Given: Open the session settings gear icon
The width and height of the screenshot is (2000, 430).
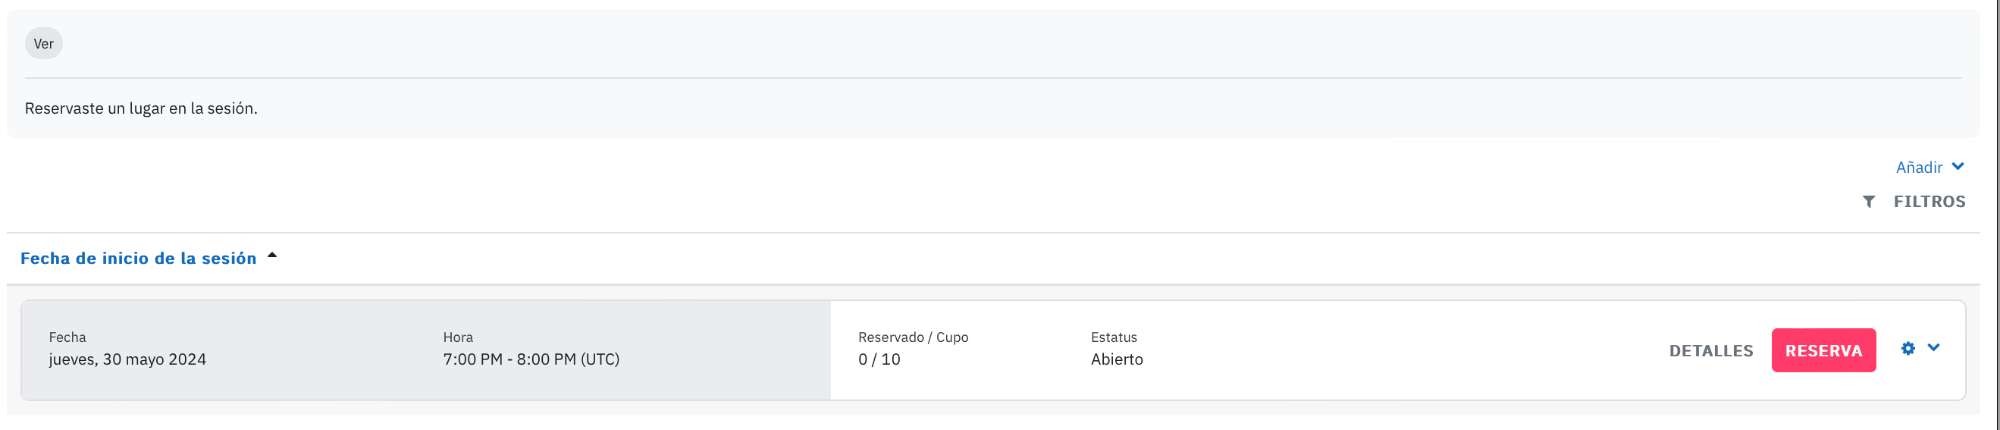Looking at the screenshot, I should tap(1908, 348).
